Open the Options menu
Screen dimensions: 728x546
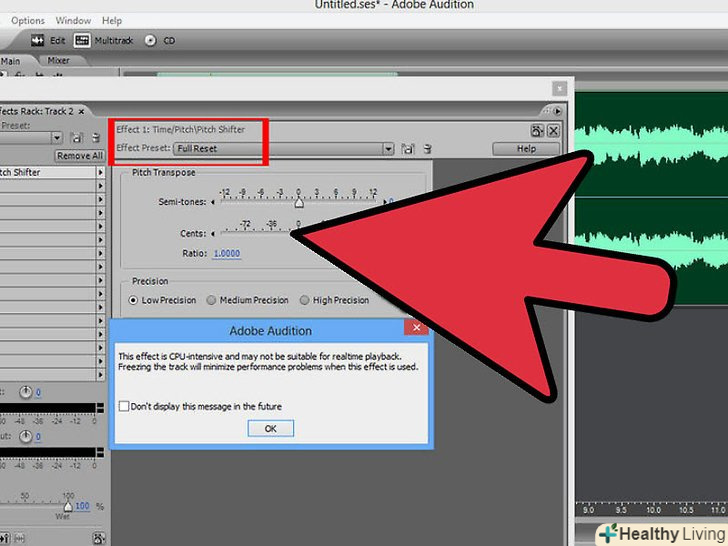28,21
